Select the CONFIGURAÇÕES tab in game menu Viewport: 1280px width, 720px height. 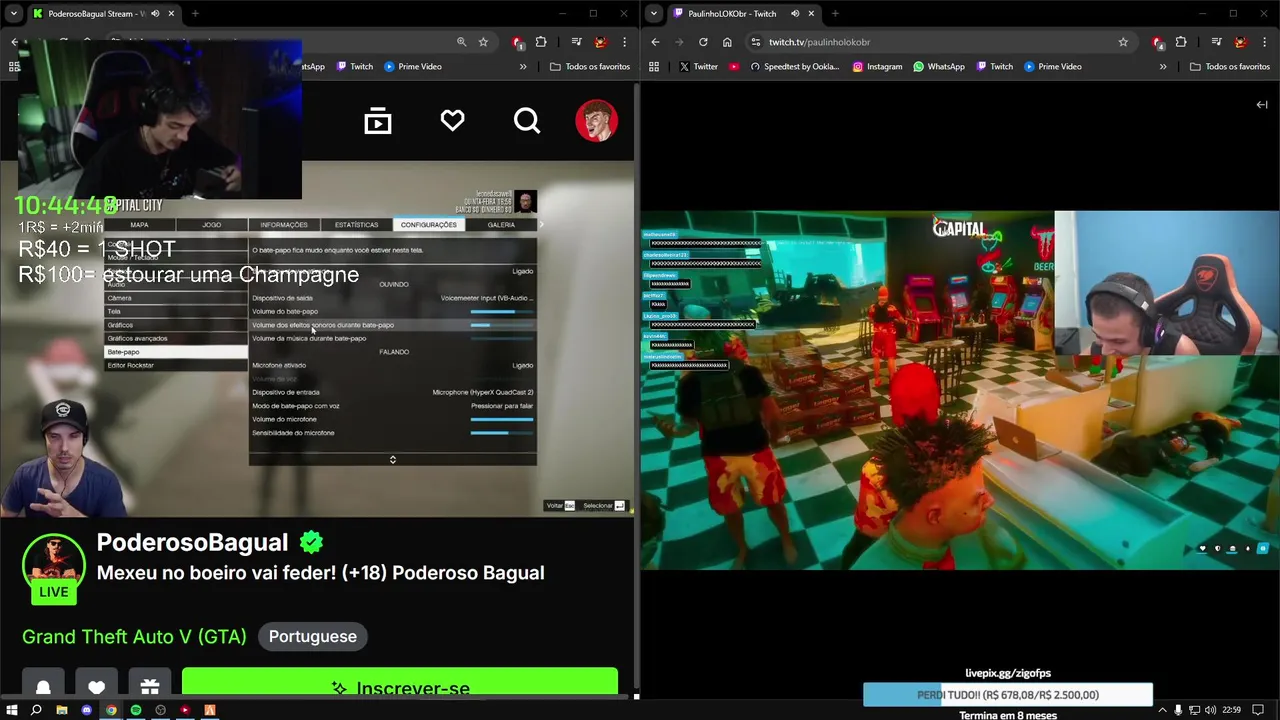(428, 225)
